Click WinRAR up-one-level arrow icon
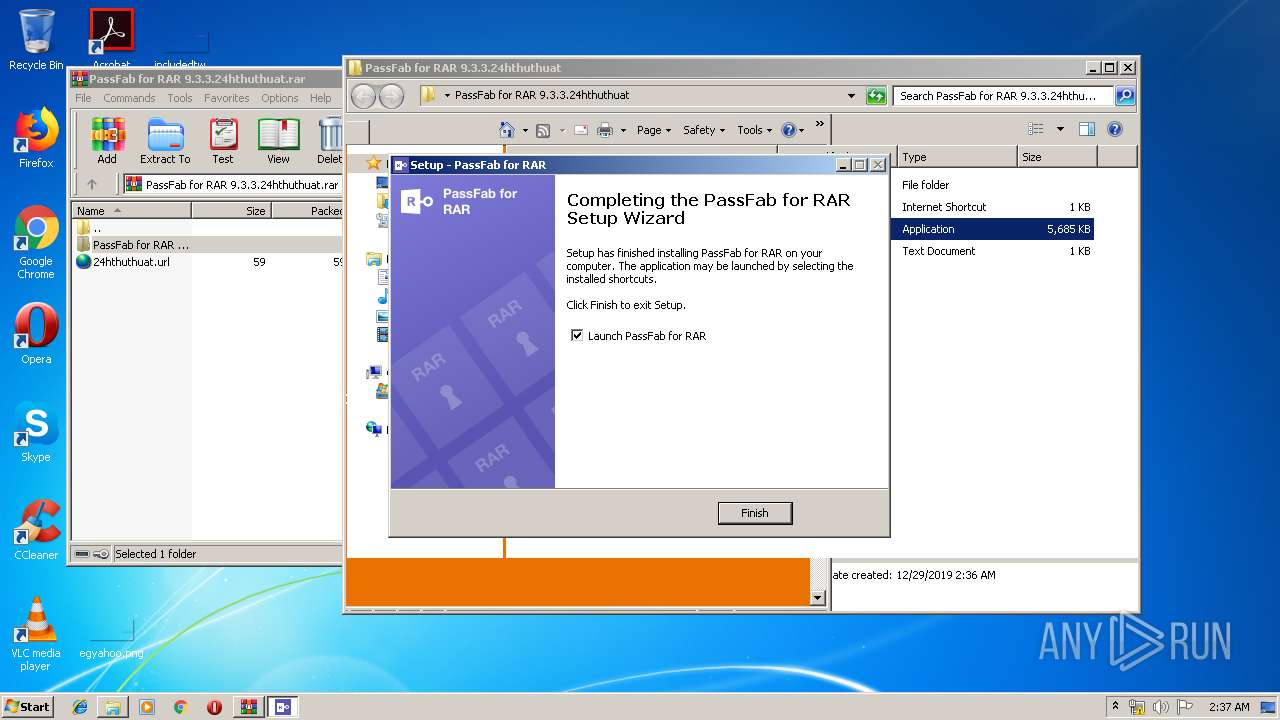The width and height of the screenshot is (1280, 720). tap(92, 184)
